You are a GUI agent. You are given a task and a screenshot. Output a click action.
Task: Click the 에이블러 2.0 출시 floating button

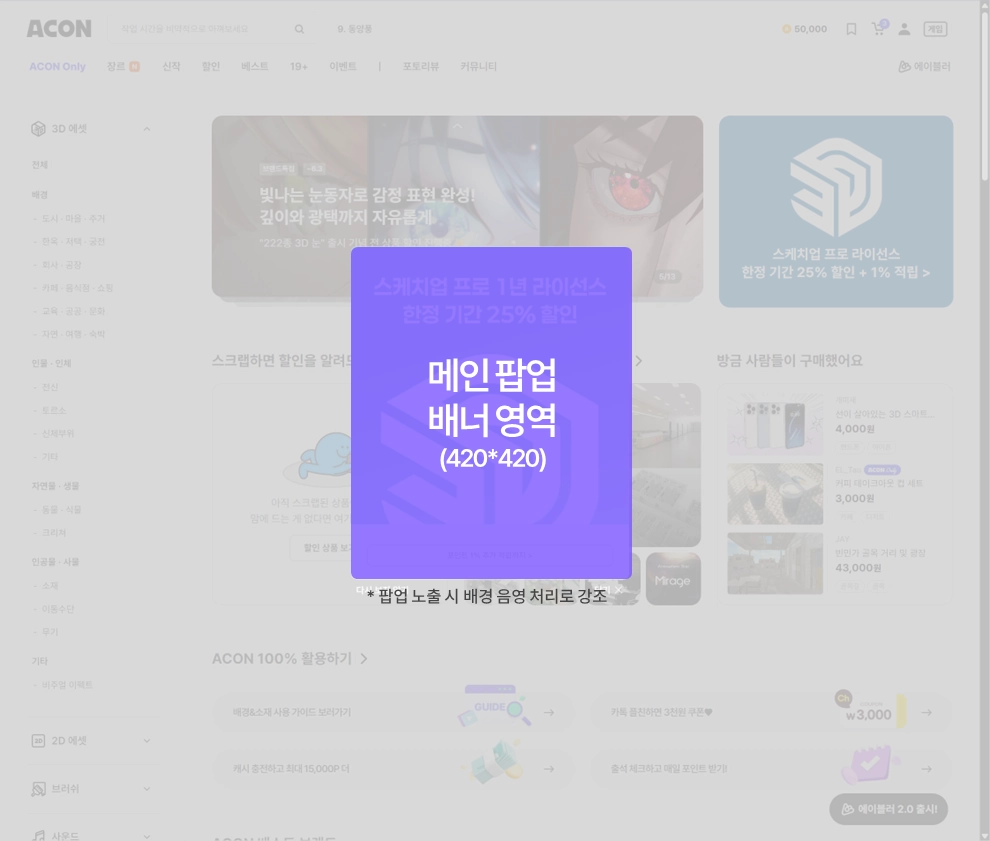[x=888, y=809]
